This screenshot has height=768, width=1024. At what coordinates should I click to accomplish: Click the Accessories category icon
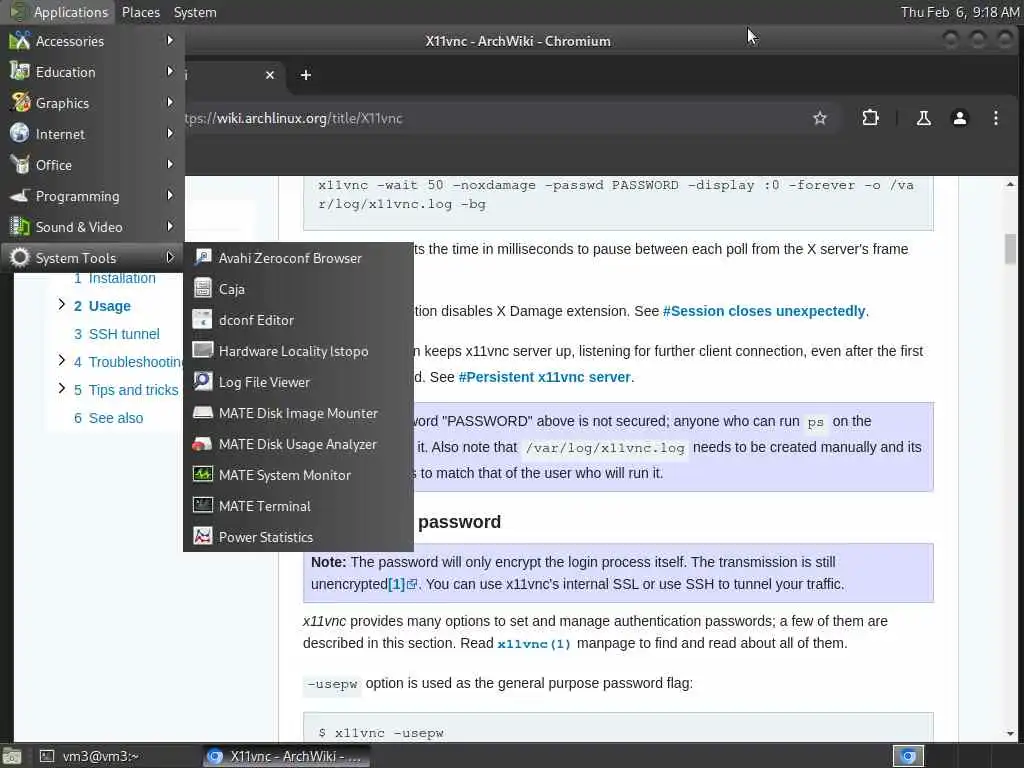(x=20, y=40)
